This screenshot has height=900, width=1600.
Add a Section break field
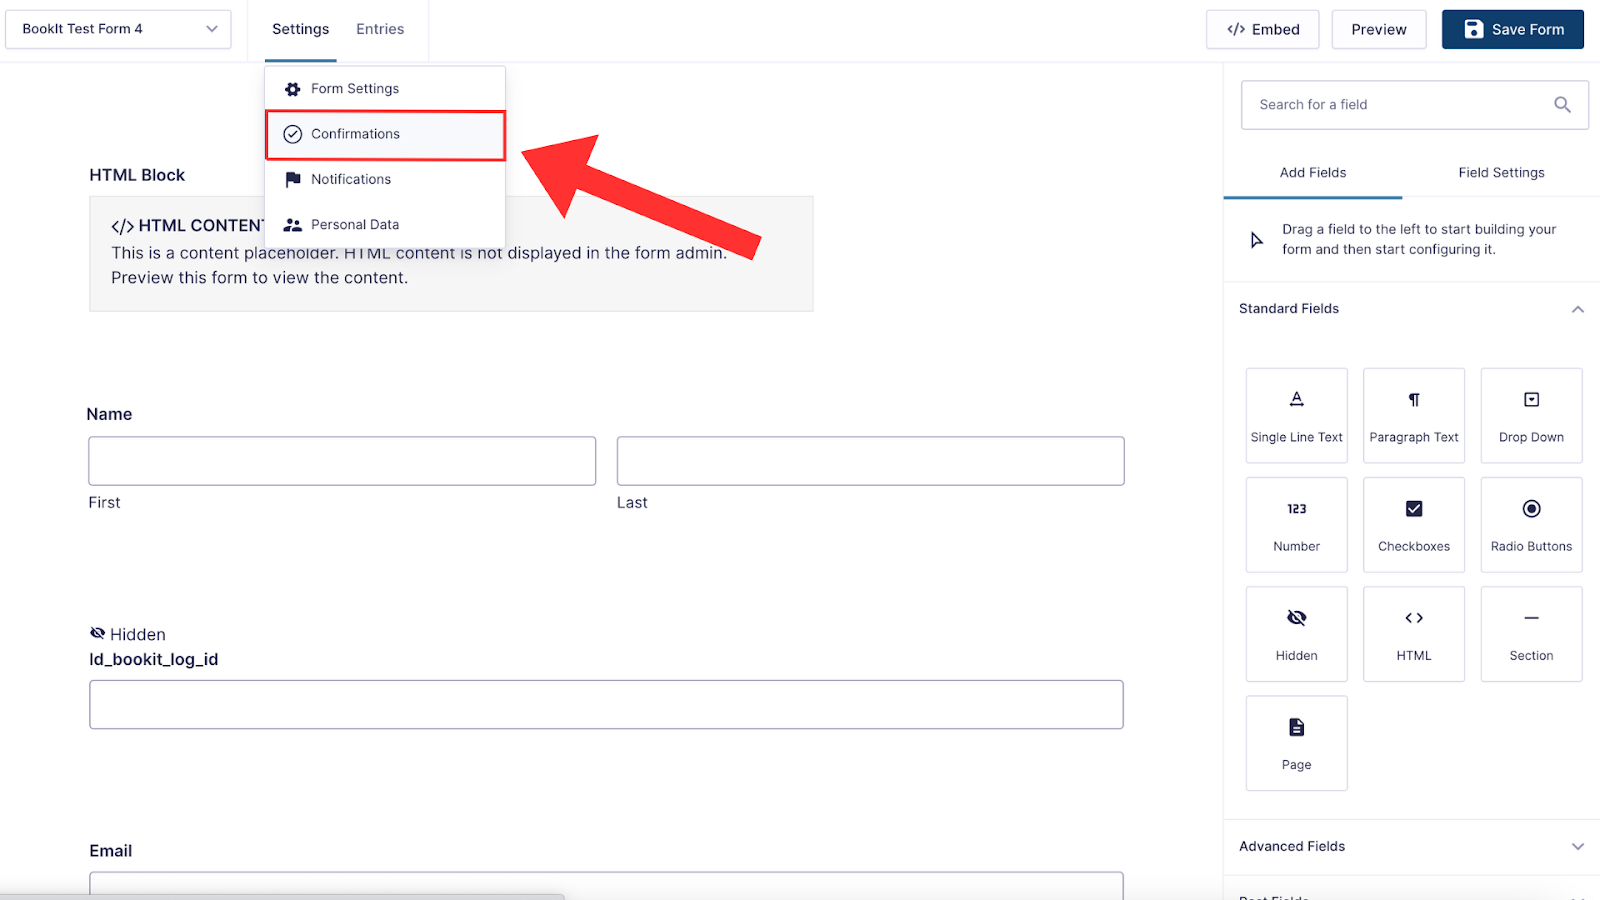(1531, 634)
